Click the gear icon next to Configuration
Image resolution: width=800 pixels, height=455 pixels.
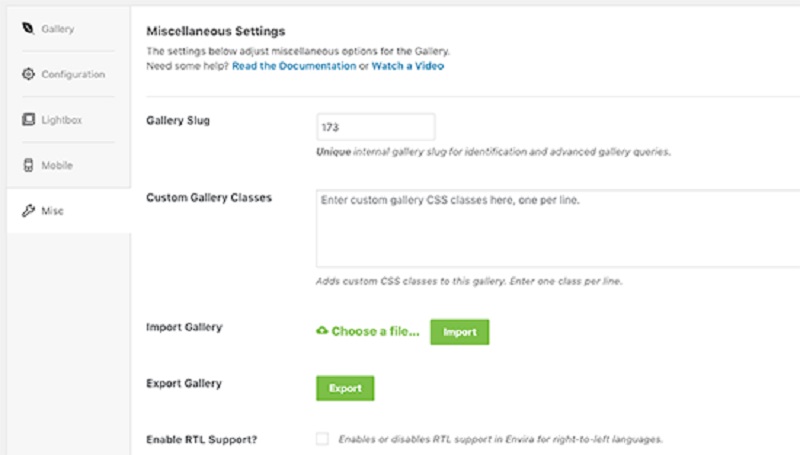27,74
